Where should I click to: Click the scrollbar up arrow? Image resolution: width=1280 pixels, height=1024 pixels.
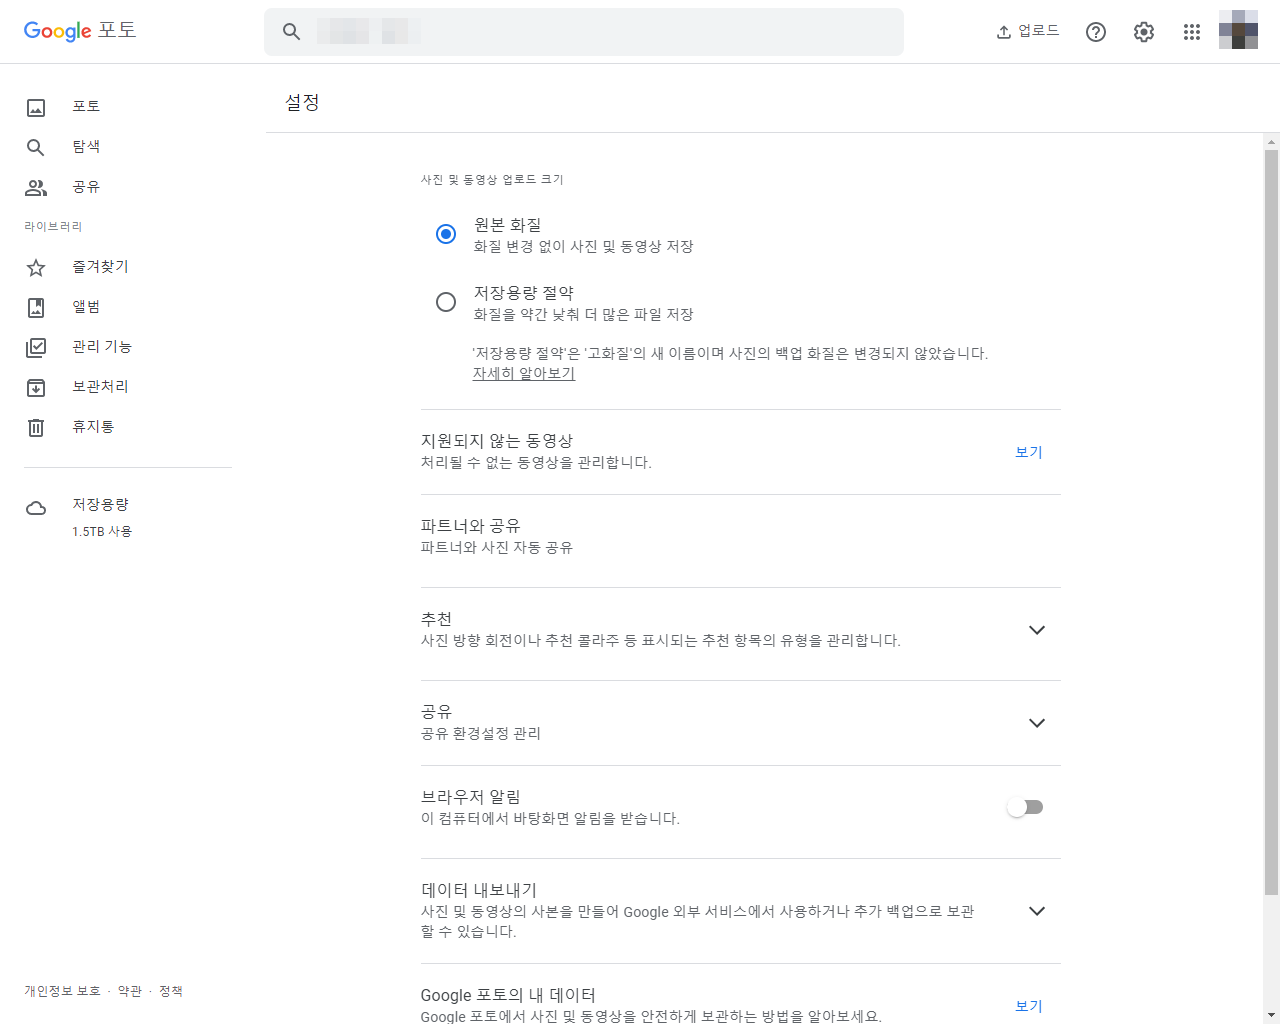1271,141
